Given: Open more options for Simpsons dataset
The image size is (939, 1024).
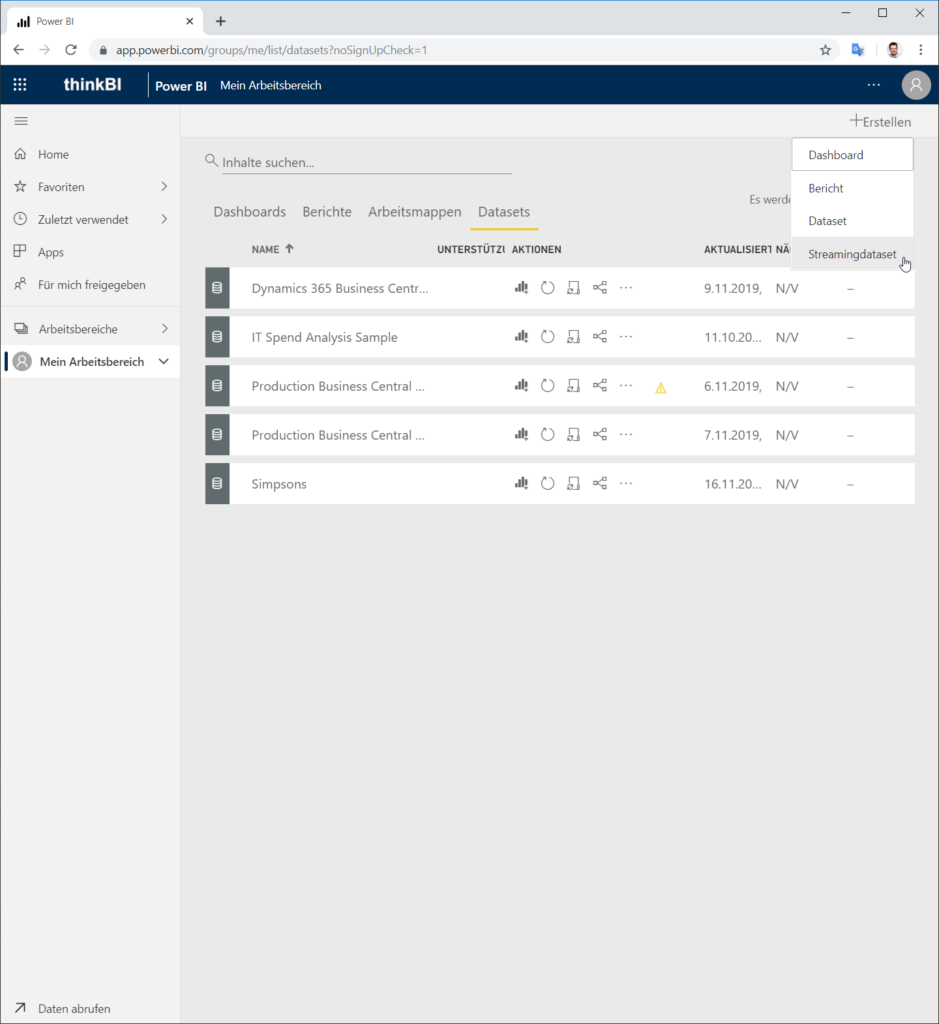Looking at the screenshot, I should pyautogui.click(x=626, y=484).
